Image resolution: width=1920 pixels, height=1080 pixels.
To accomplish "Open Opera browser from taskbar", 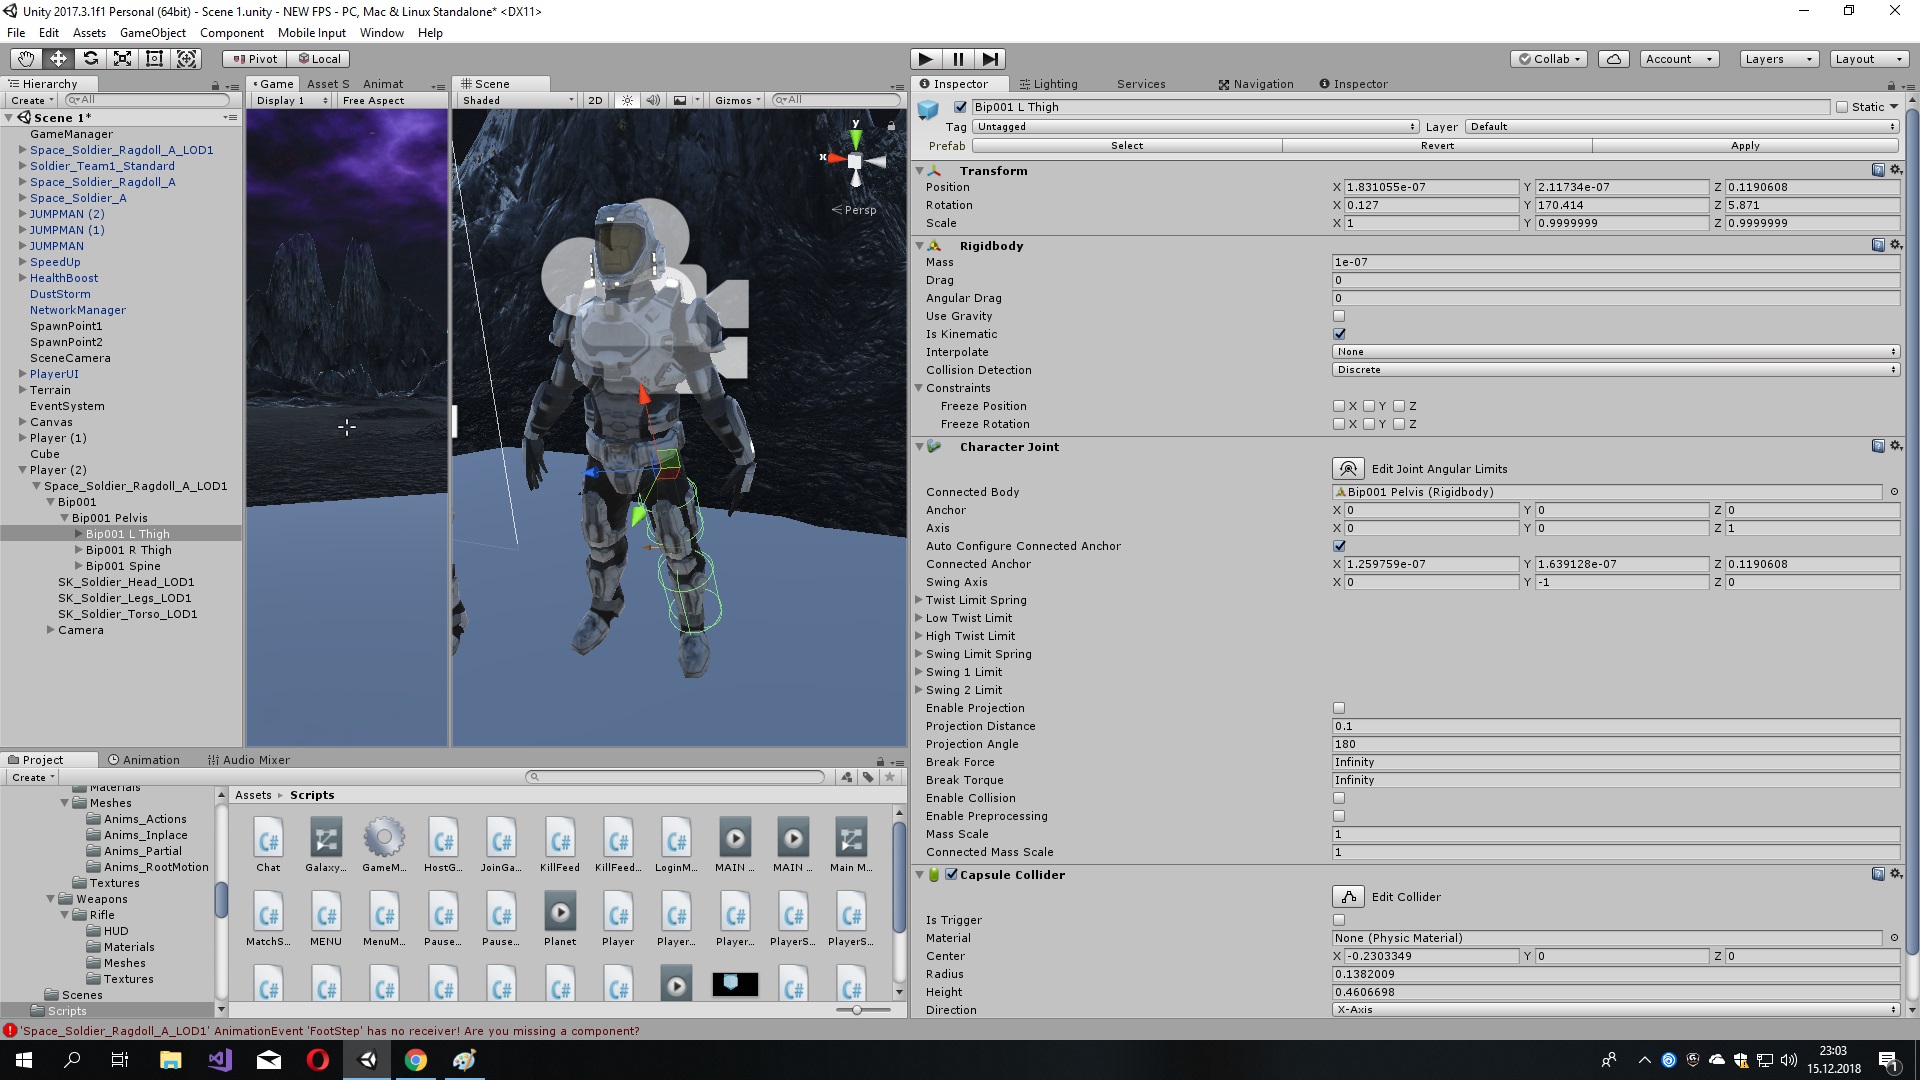I will coord(318,1060).
